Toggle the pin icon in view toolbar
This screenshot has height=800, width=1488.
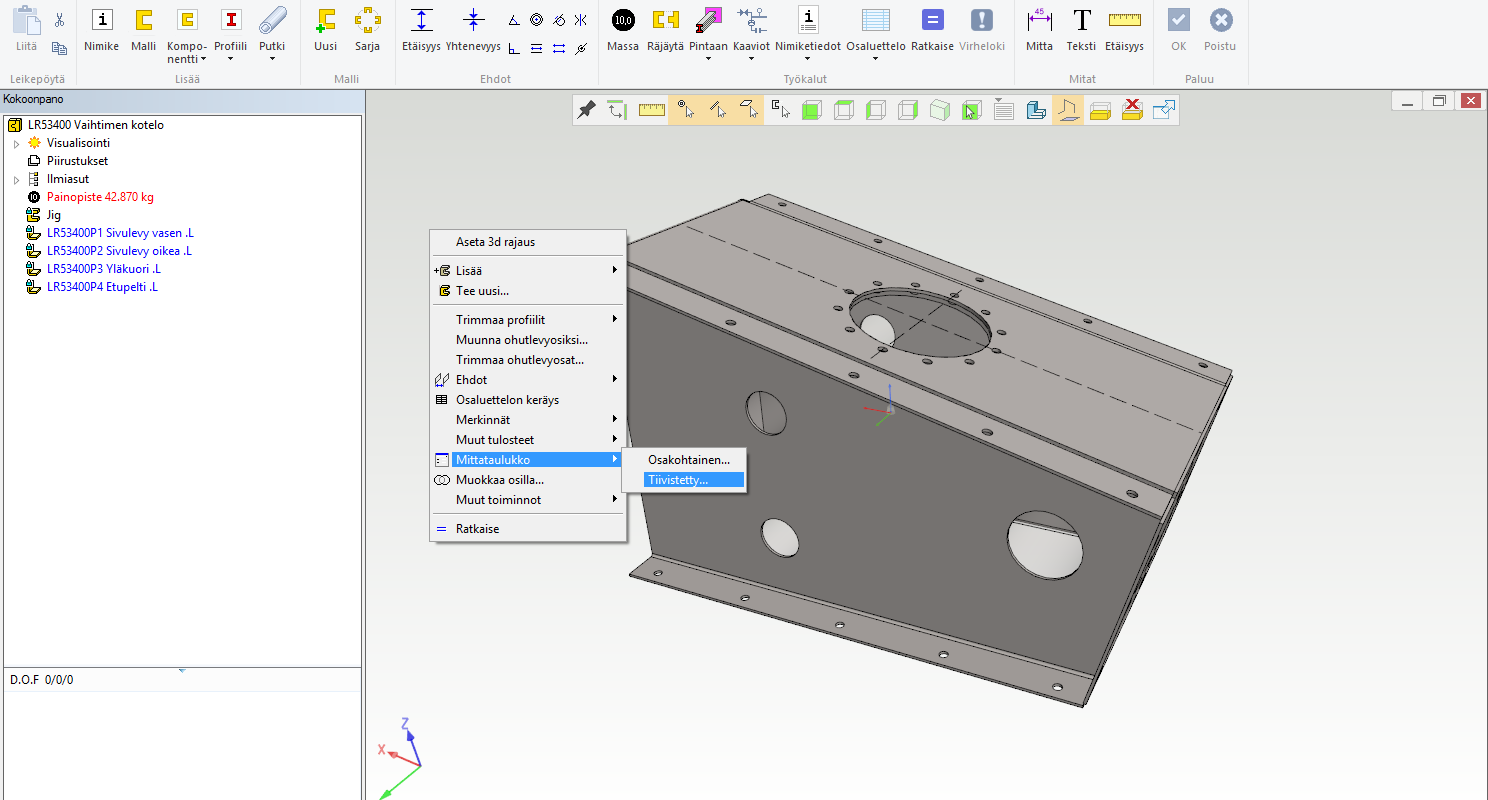588,110
